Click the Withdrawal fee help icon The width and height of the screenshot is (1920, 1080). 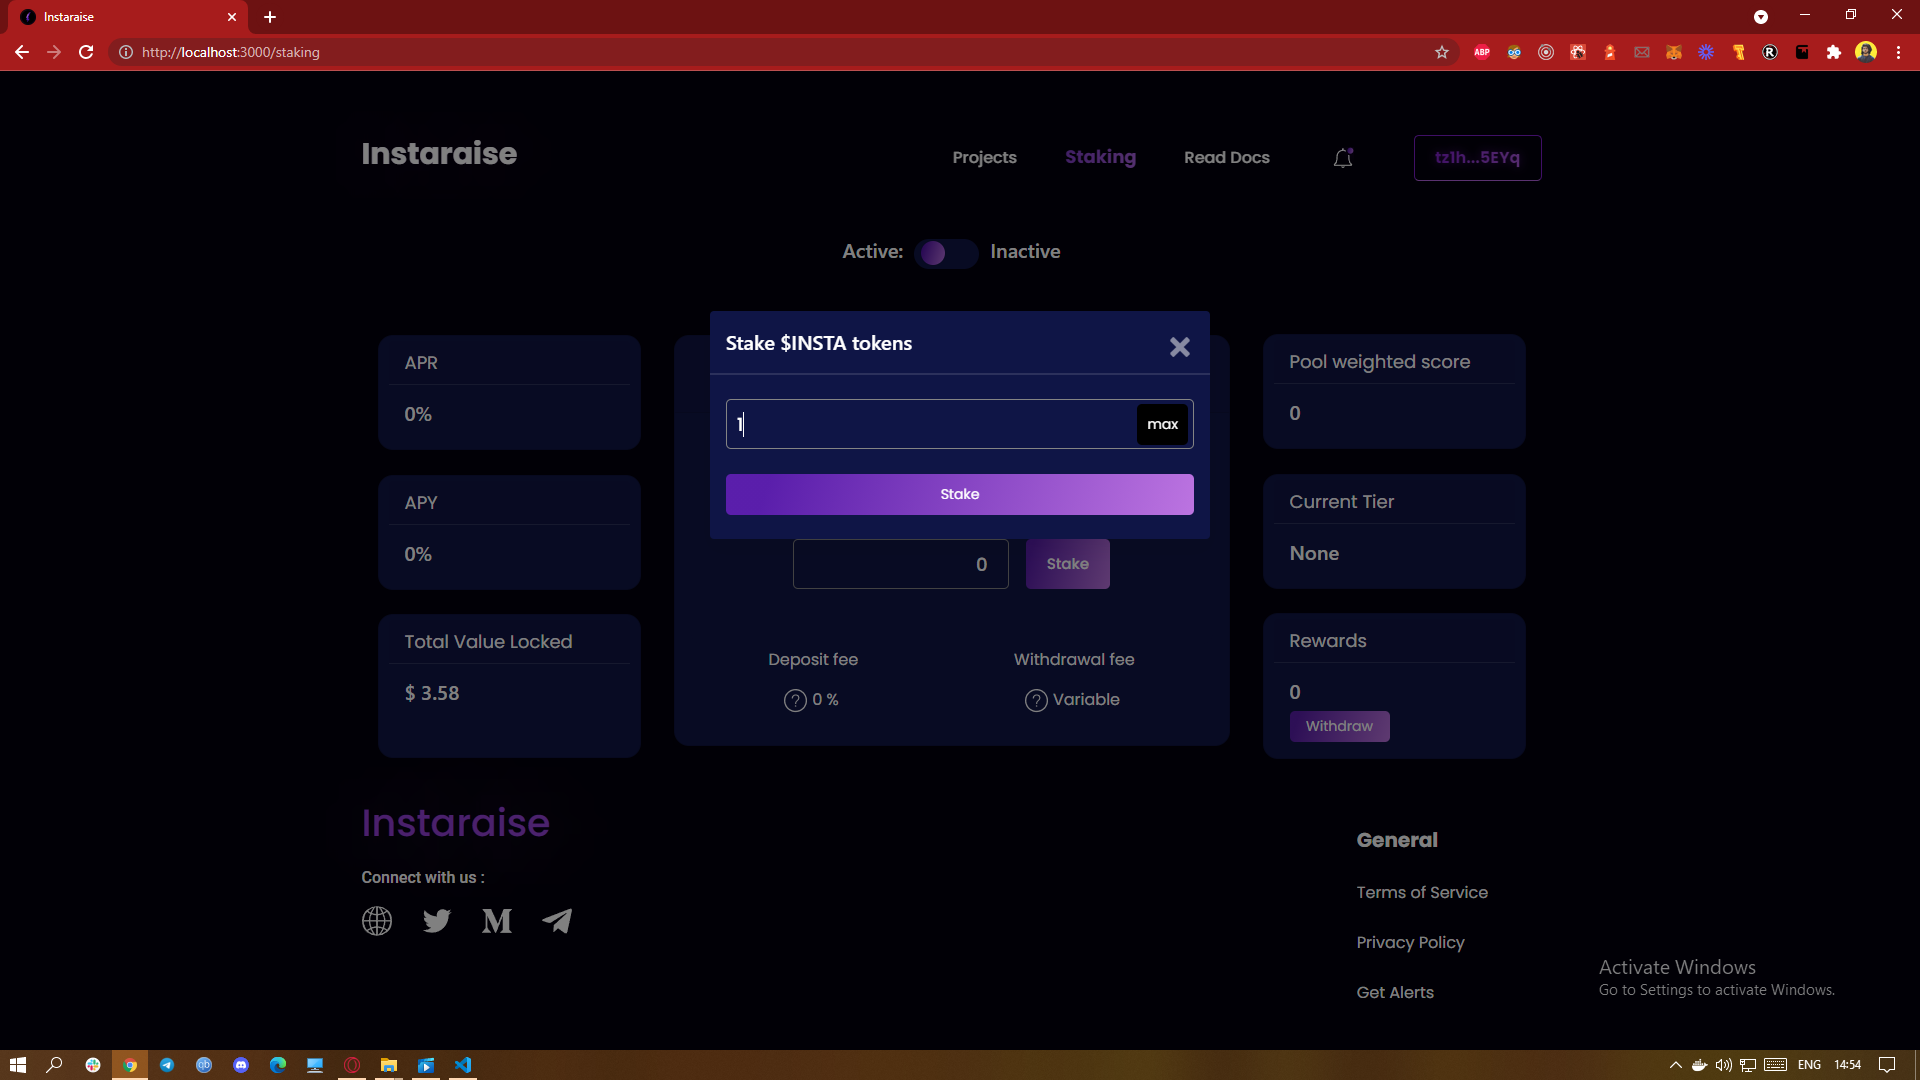pos(1036,700)
